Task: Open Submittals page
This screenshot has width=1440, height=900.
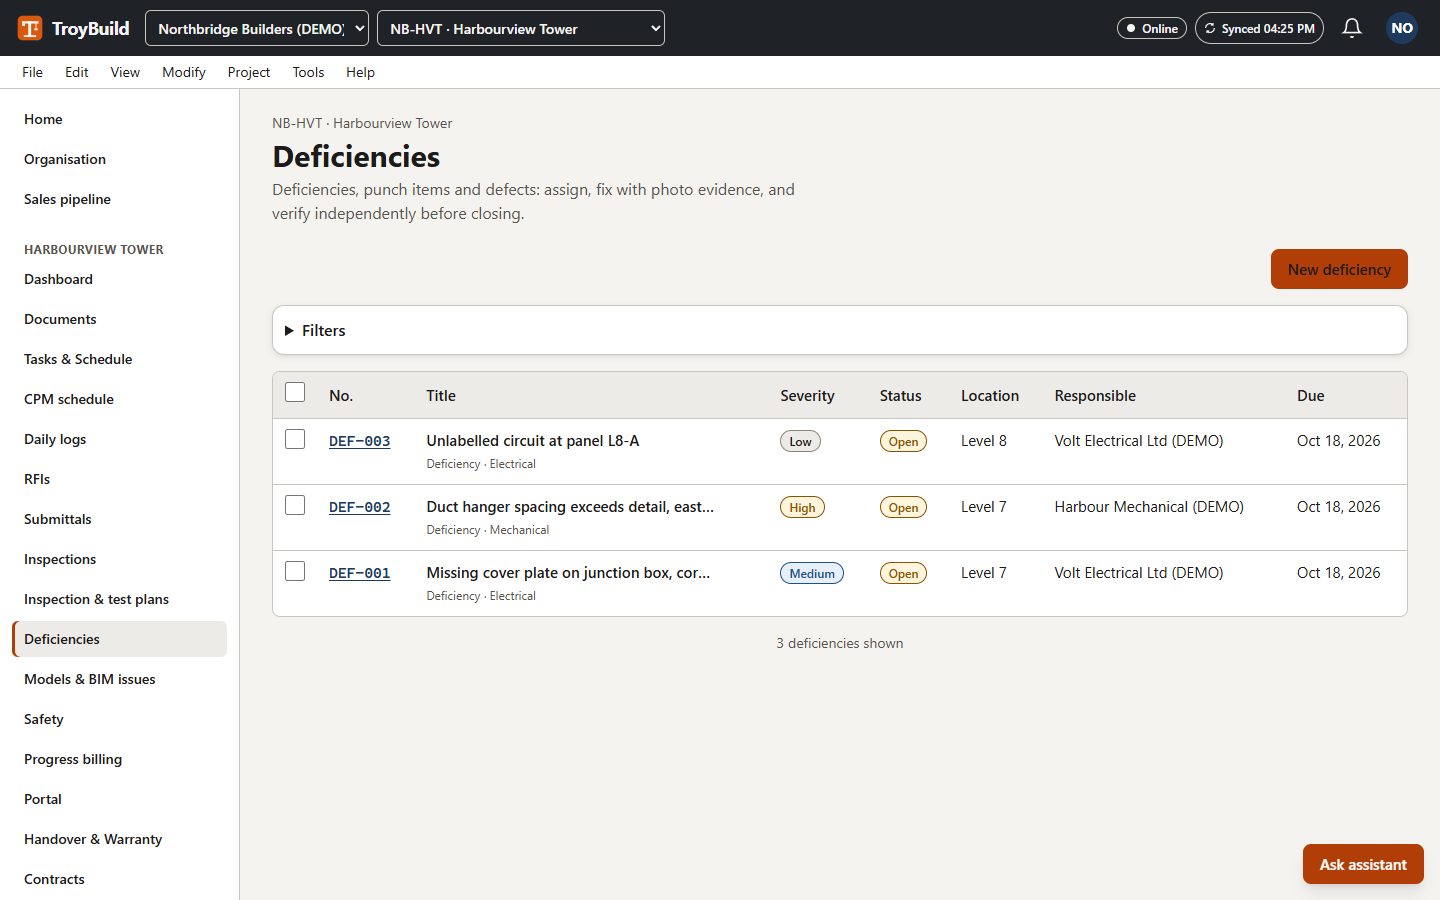Action: (120, 519)
